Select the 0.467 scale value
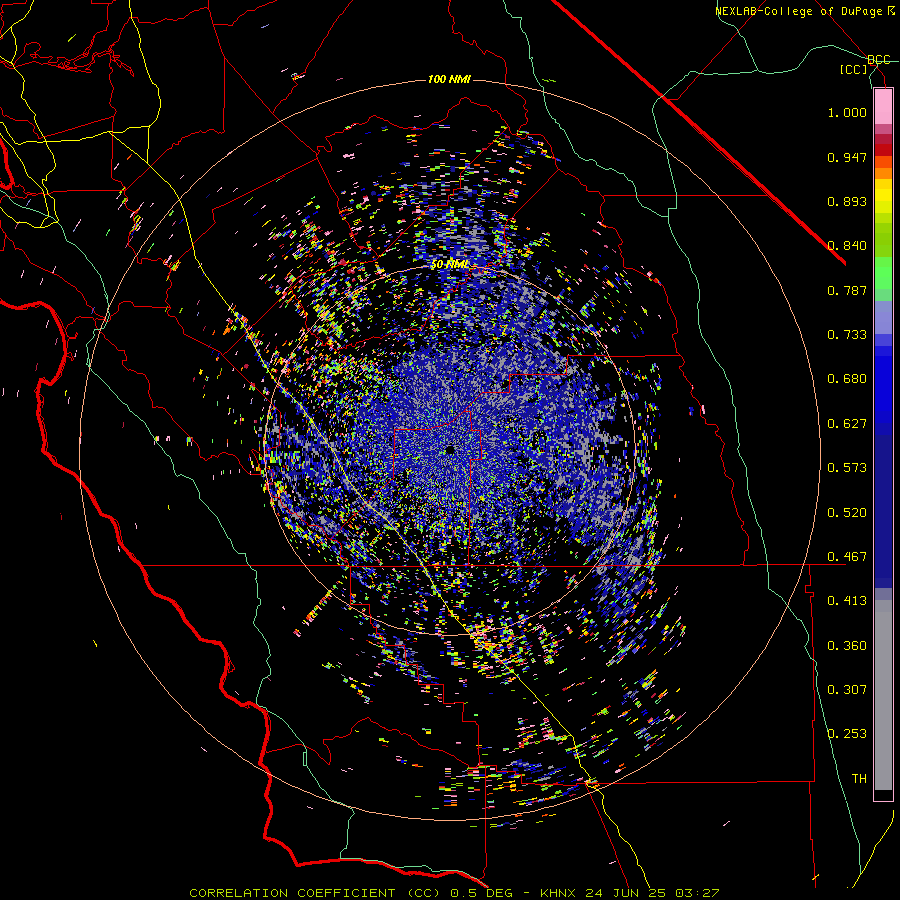Viewport: 900px width, 900px height. pyautogui.click(x=847, y=557)
